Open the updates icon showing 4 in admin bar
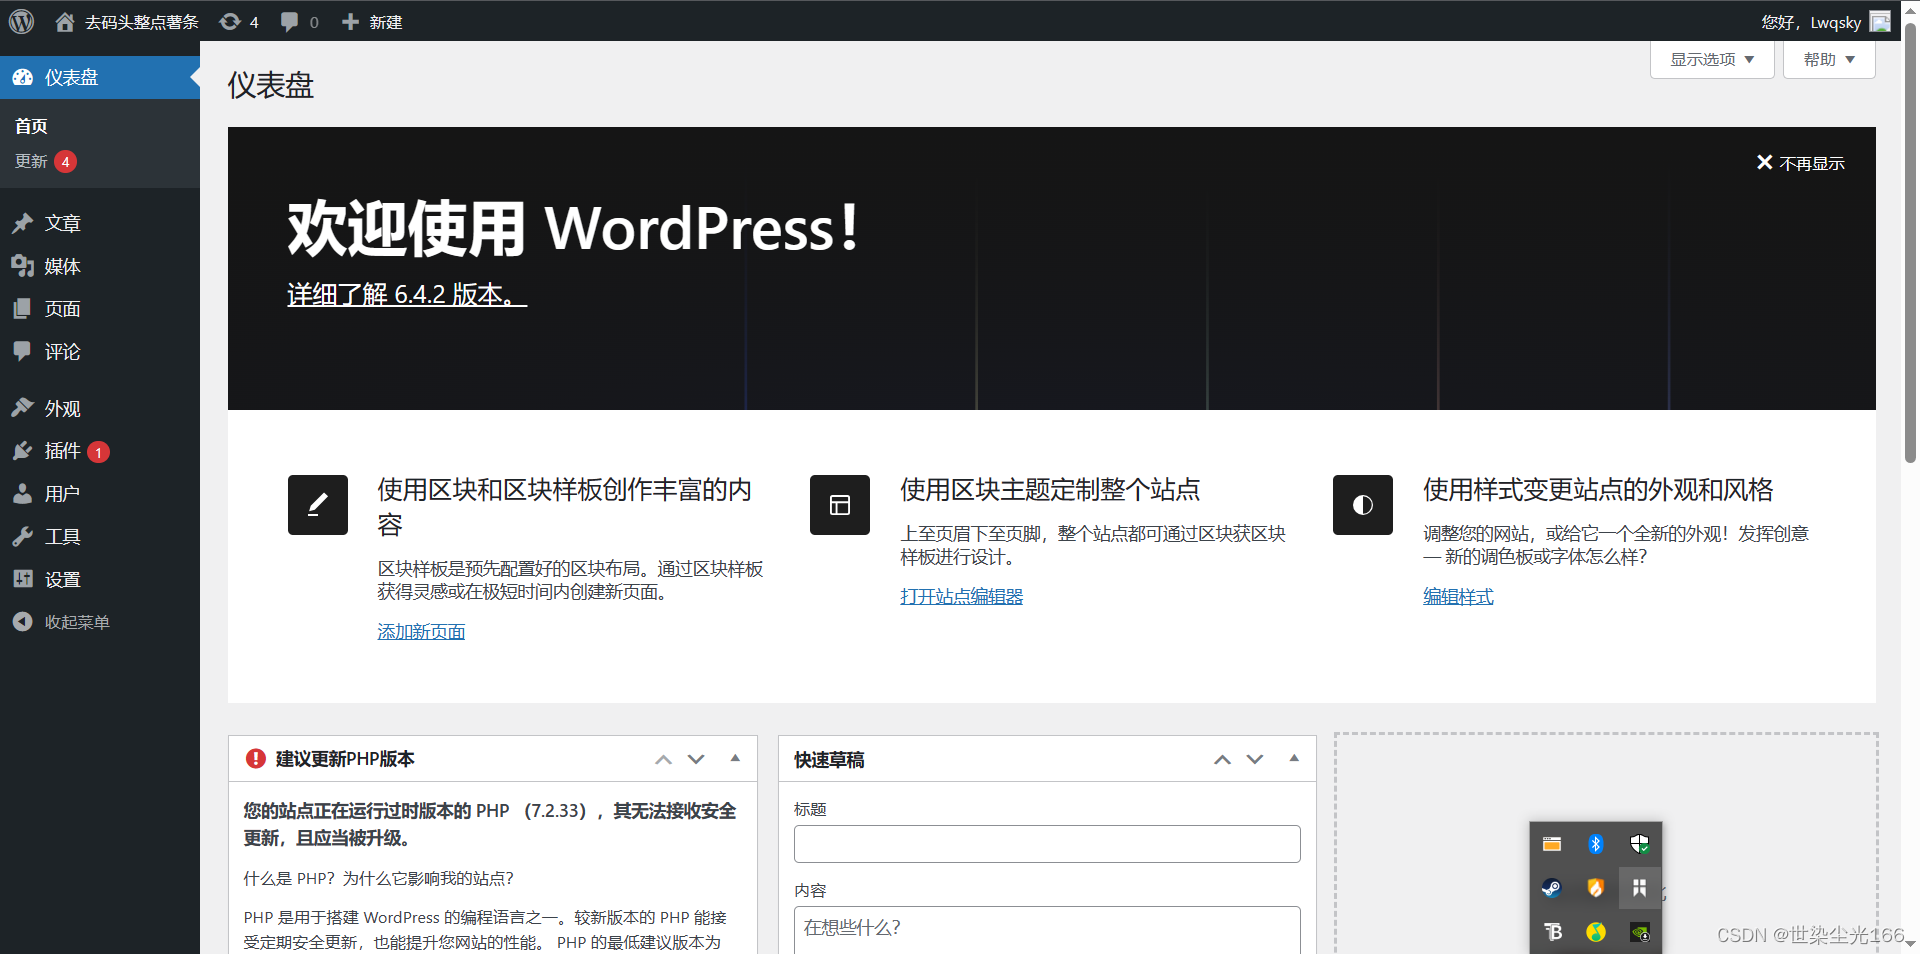This screenshot has width=1920, height=954. (239, 22)
